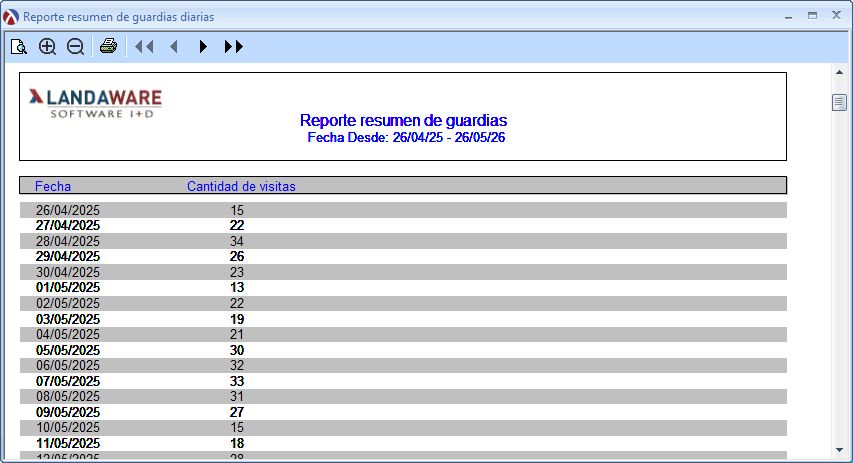Zoom out of the report

pos(75,47)
